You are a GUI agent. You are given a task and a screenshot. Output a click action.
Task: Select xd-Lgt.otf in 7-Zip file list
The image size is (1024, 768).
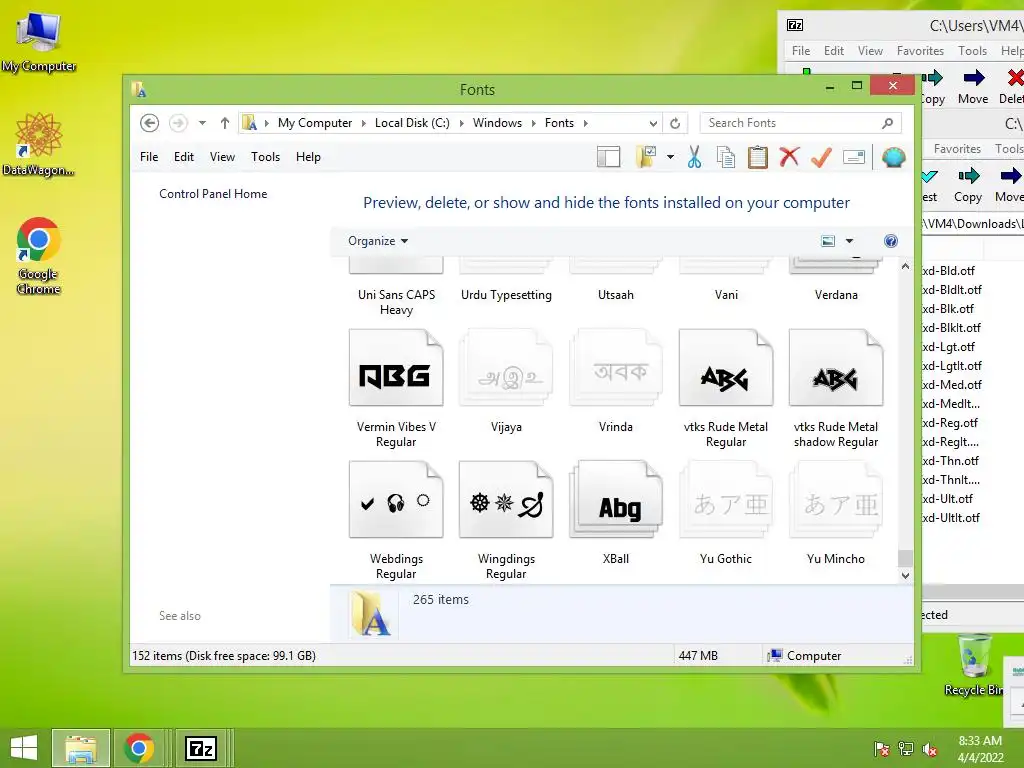click(948, 347)
